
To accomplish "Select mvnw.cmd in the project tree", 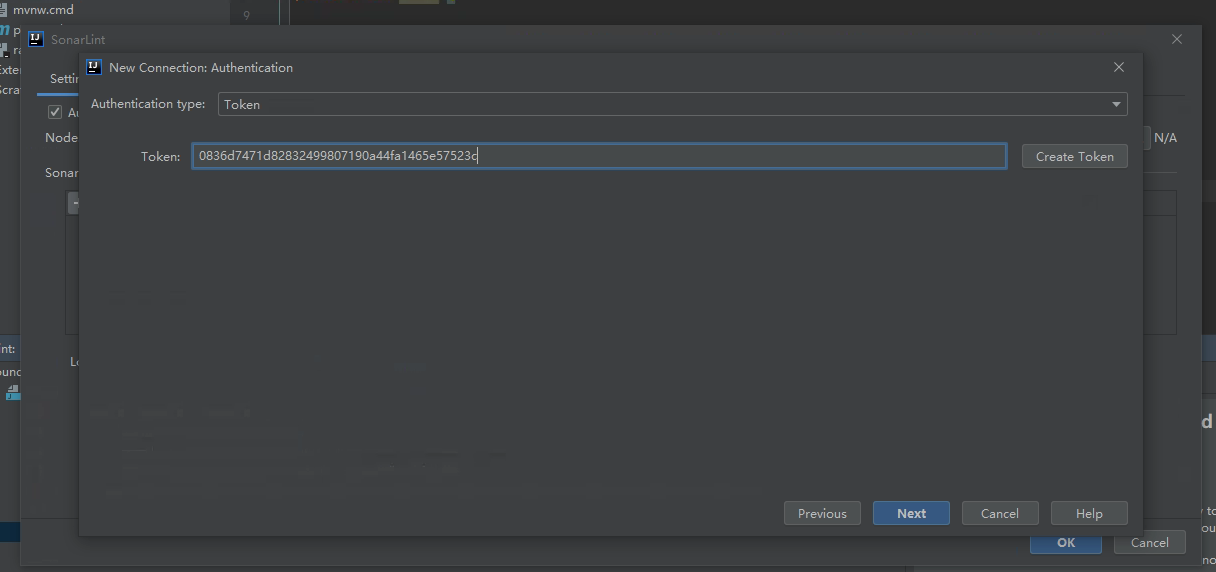I will point(43,10).
